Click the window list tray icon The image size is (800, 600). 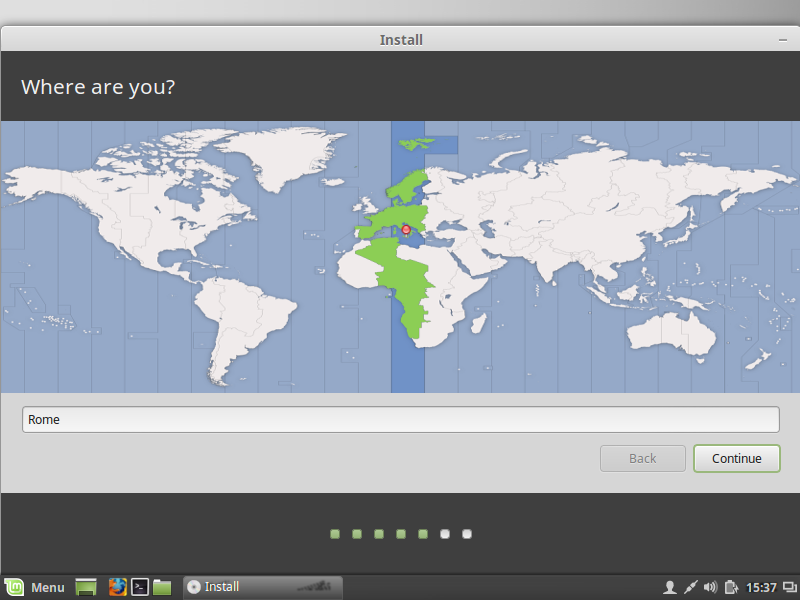(790, 588)
